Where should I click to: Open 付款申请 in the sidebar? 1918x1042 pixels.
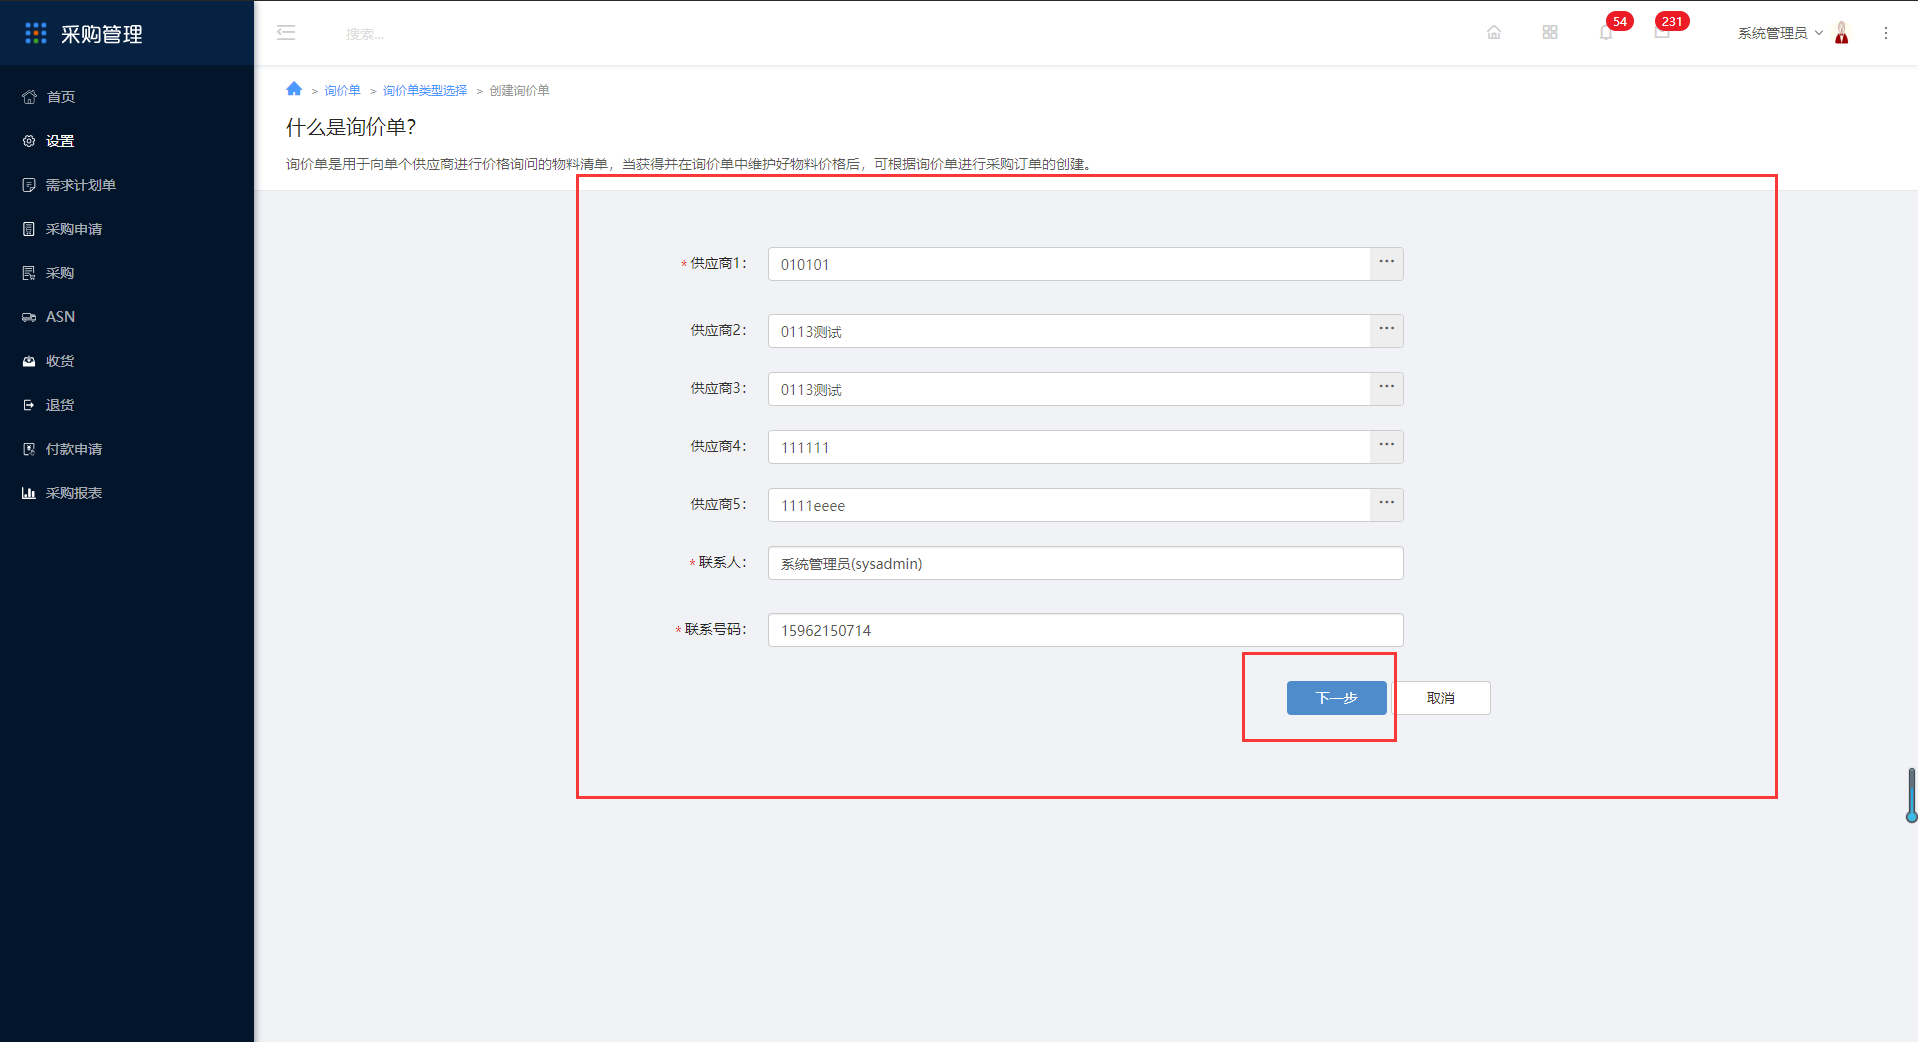click(x=127, y=449)
